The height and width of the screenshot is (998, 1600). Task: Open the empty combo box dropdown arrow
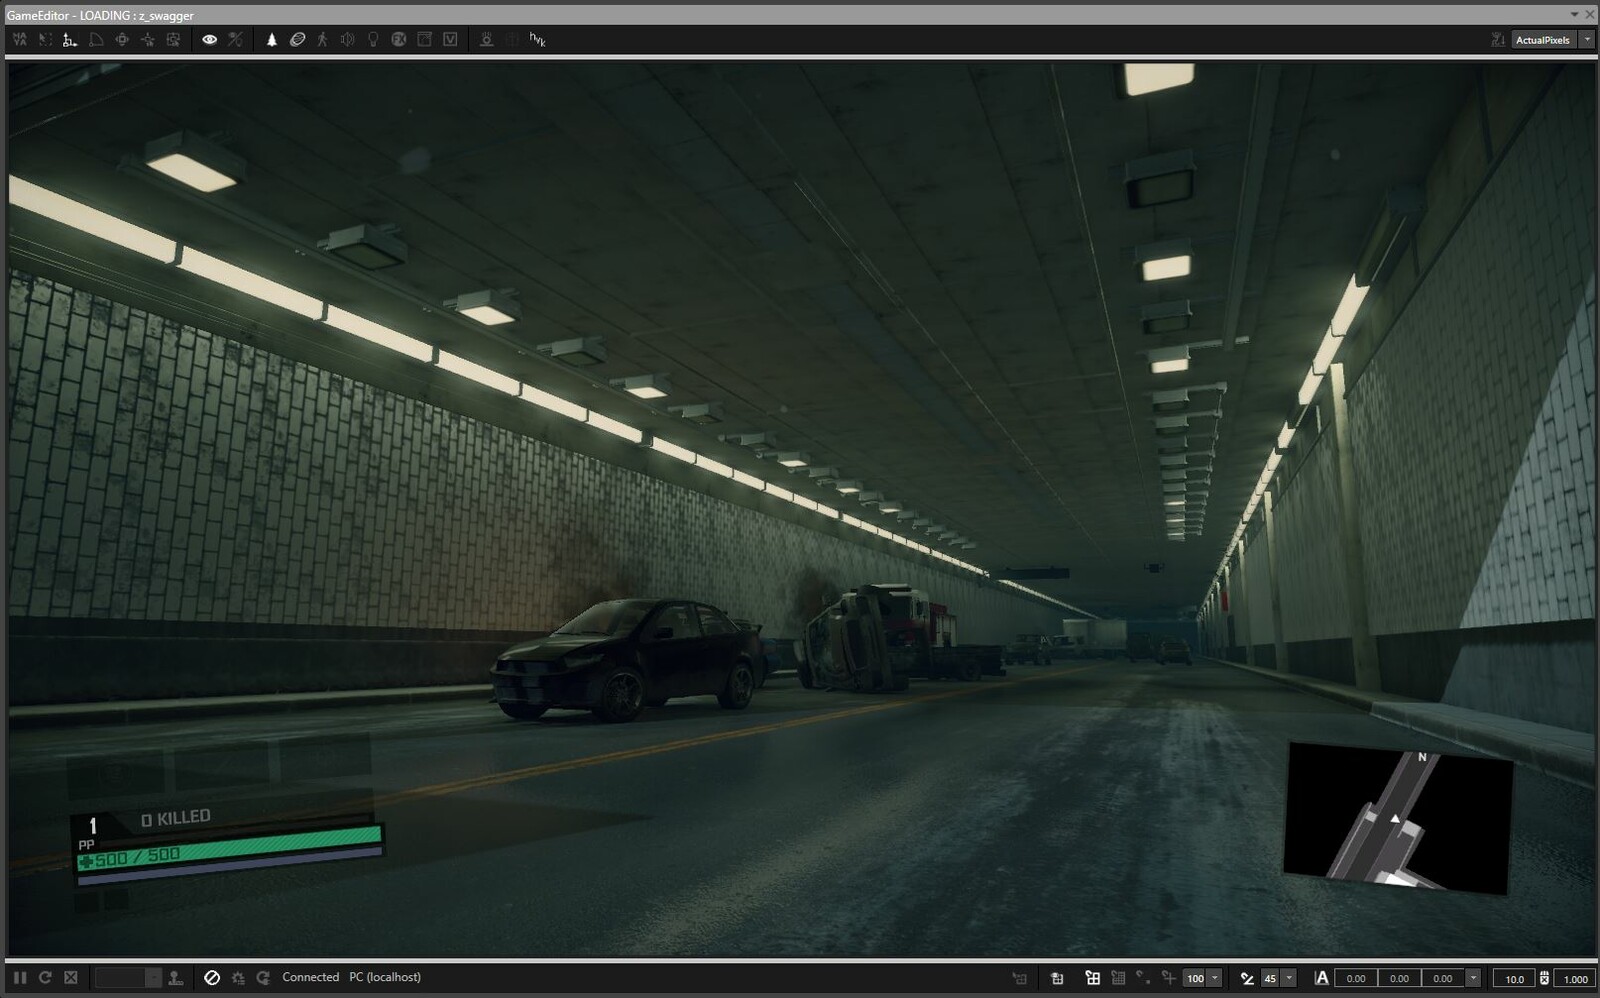pyautogui.click(x=153, y=978)
